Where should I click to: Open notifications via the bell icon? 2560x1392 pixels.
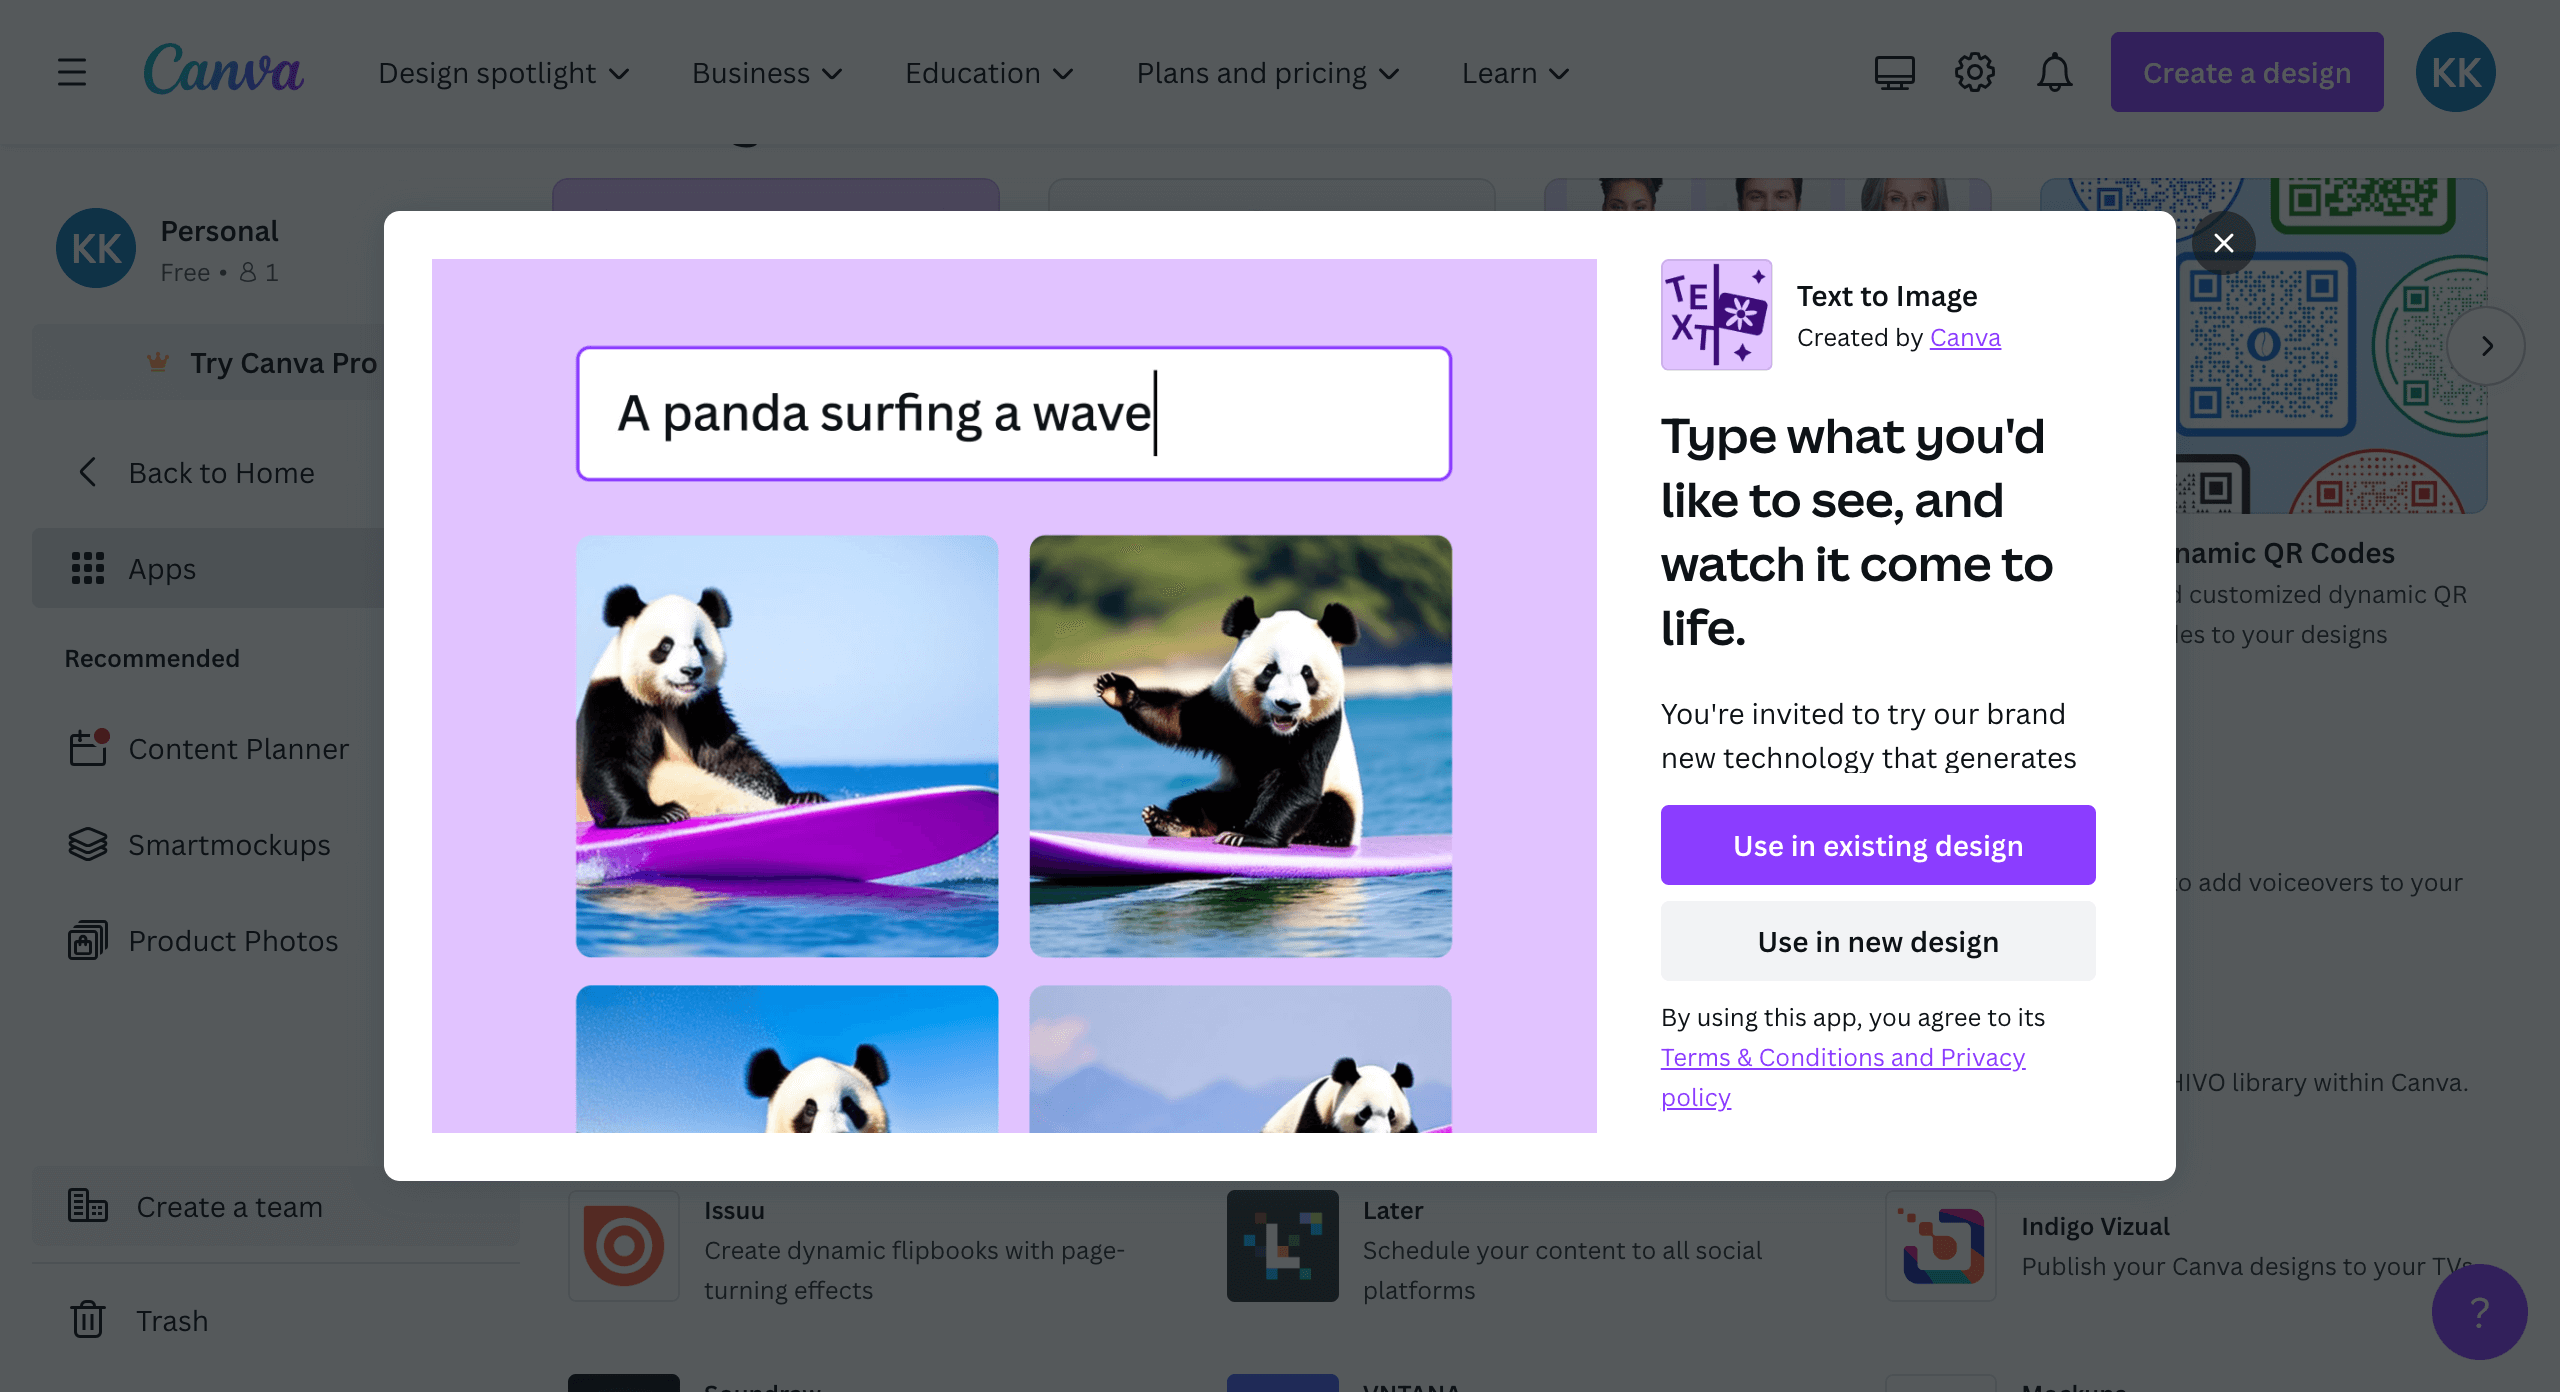click(2054, 71)
